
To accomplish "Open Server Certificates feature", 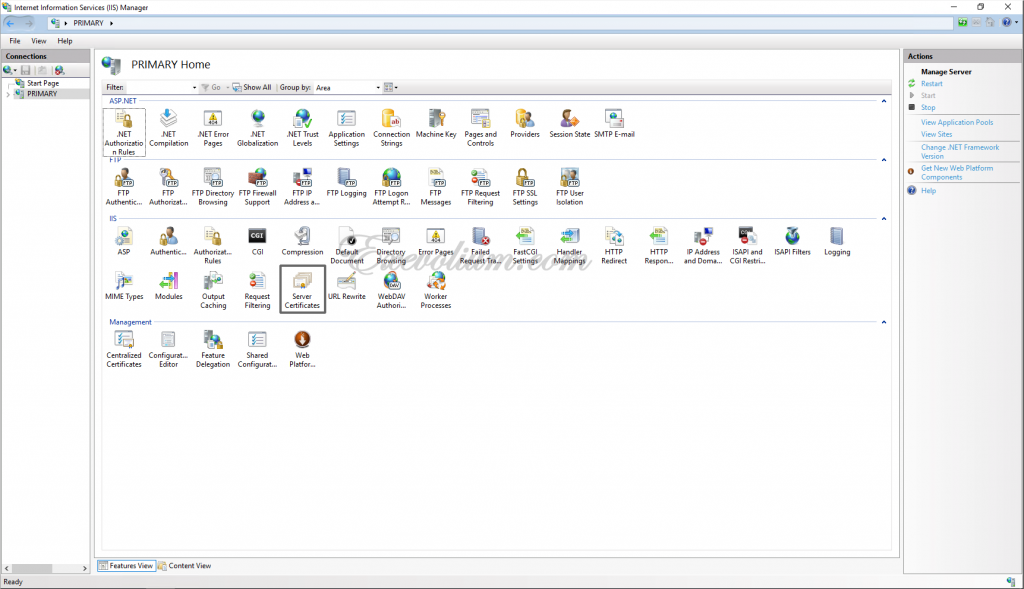I will pos(302,289).
